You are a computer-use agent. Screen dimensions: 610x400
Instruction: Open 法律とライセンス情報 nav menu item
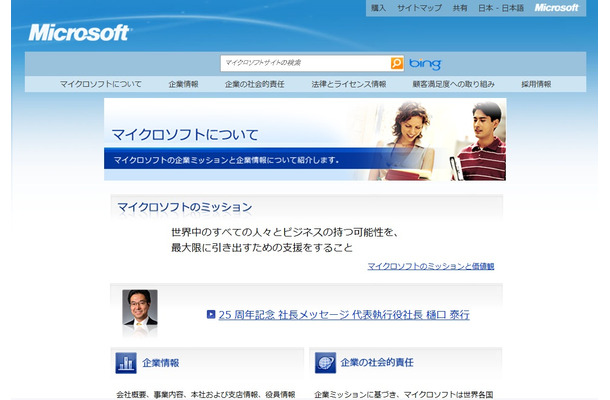click(x=349, y=84)
